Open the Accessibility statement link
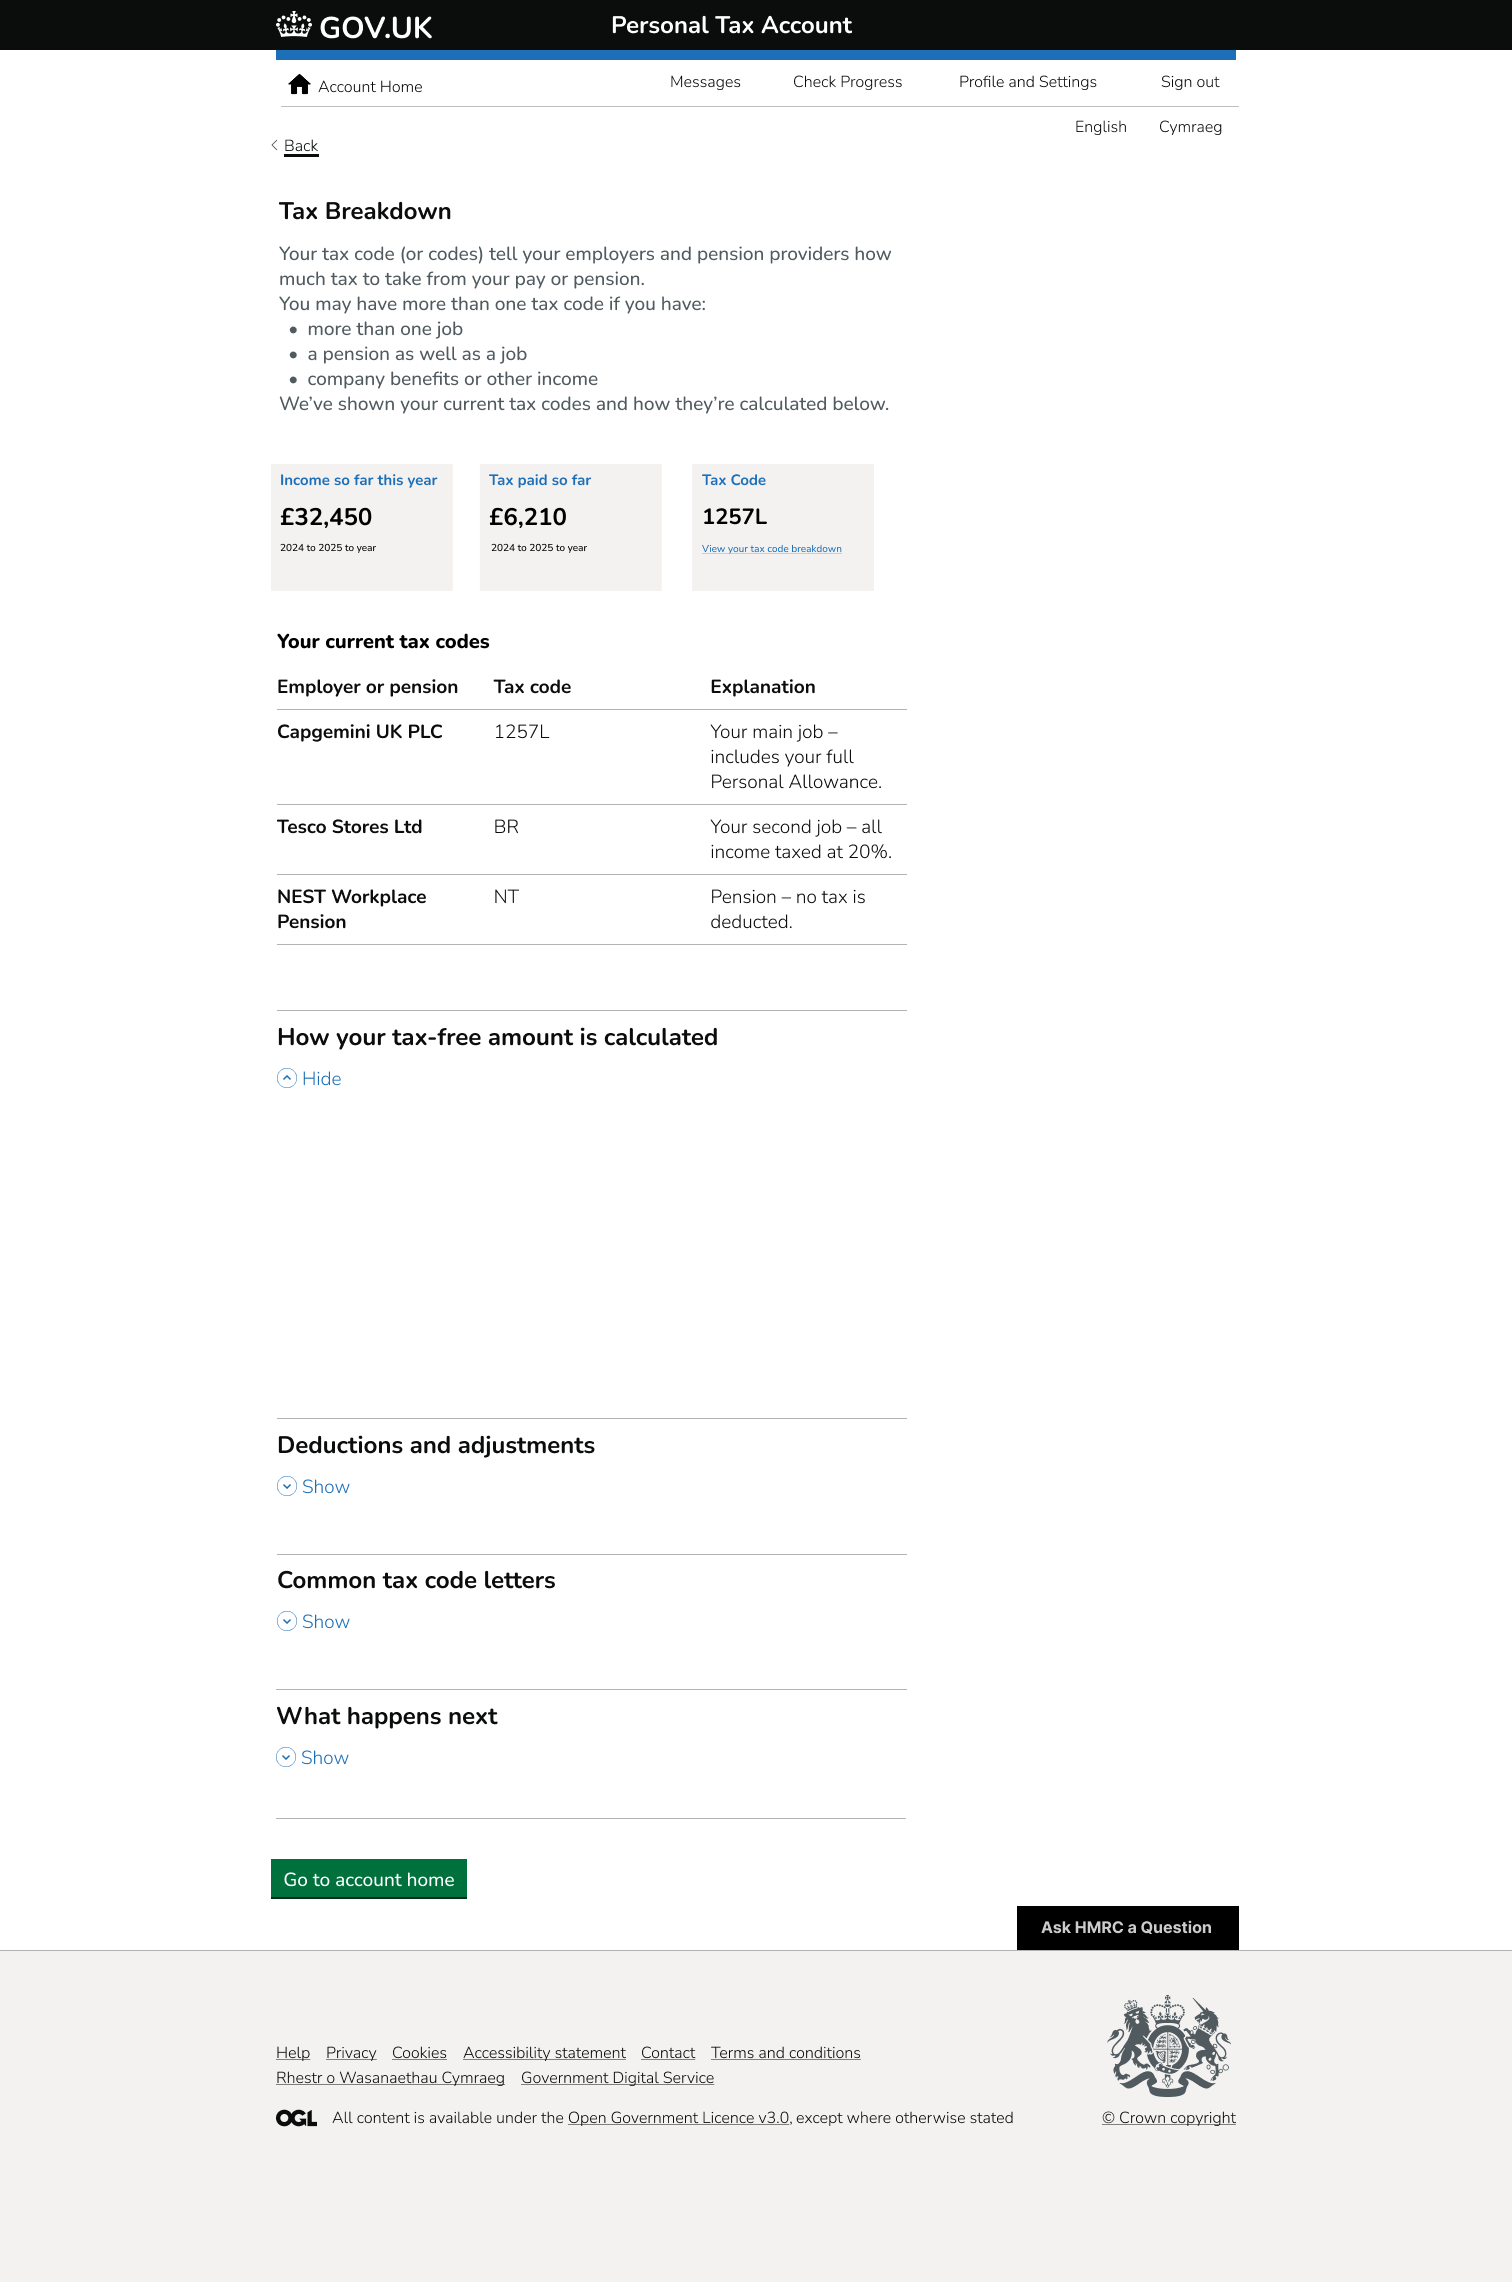1512x2282 pixels. point(544,2053)
